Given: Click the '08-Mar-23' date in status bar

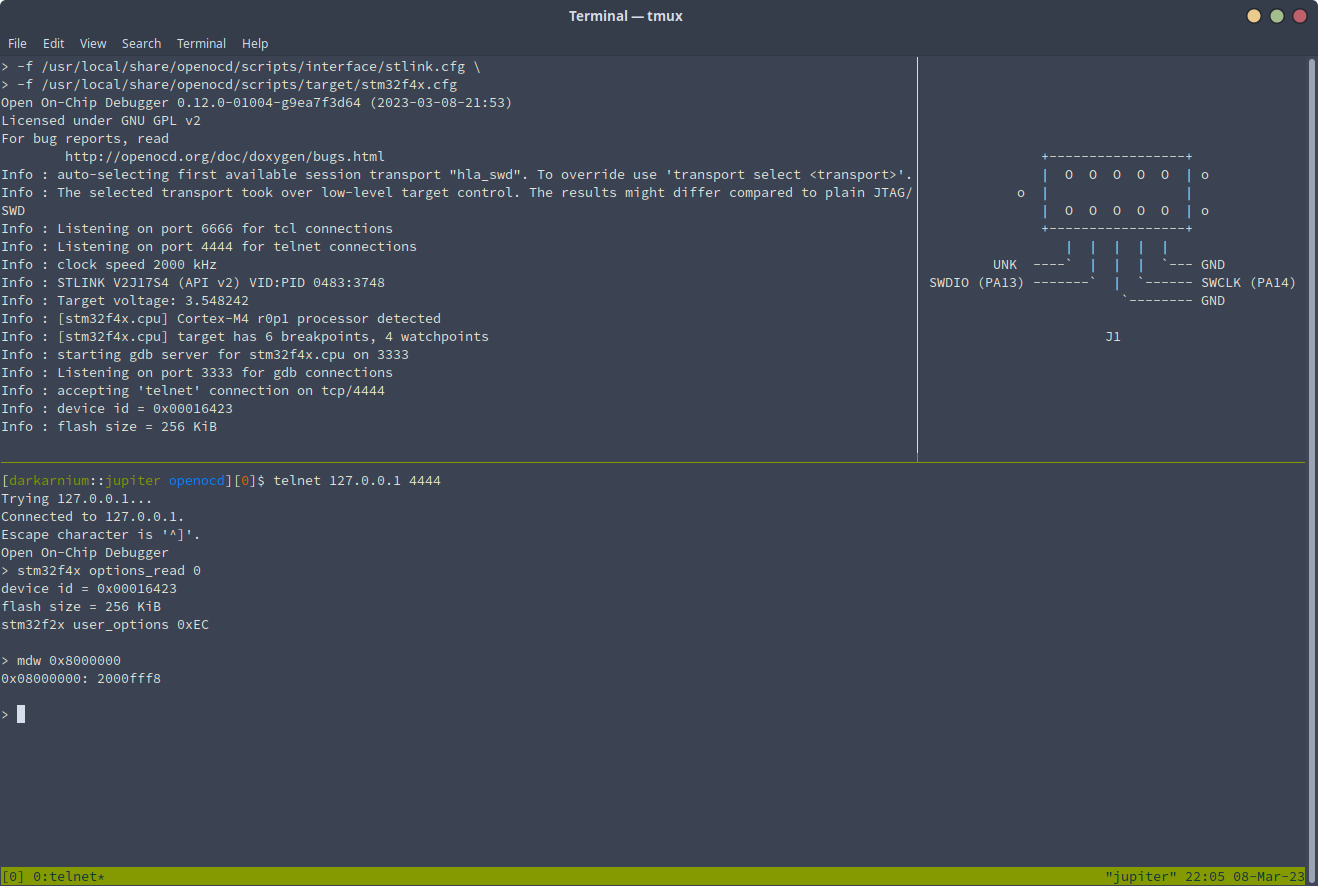Looking at the screenshot, I should click(1269, 877).
